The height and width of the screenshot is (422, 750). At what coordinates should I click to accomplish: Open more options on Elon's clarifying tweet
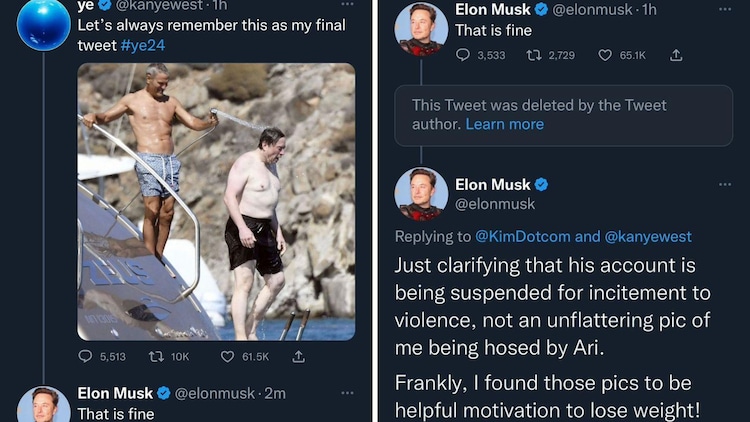pos(724,184)
